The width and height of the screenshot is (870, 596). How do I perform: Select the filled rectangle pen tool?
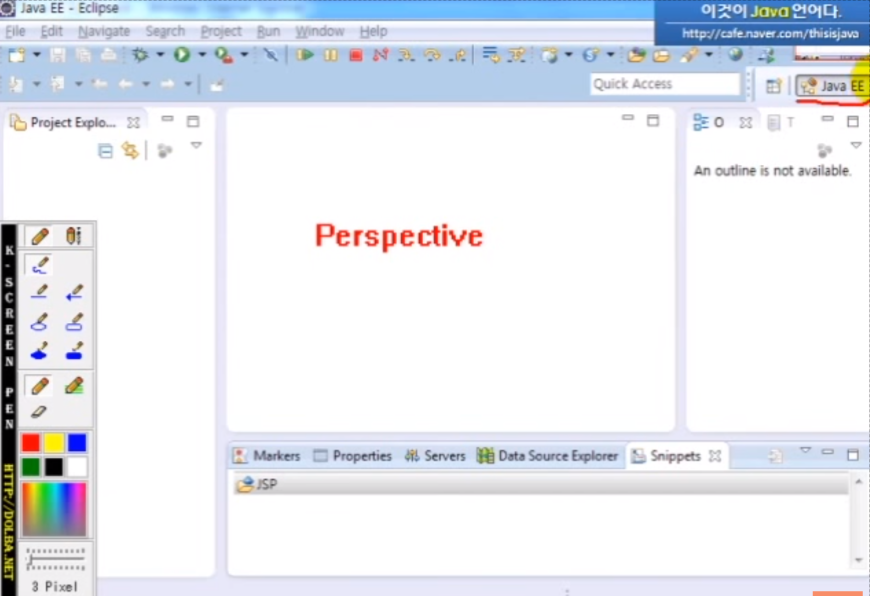74,351
